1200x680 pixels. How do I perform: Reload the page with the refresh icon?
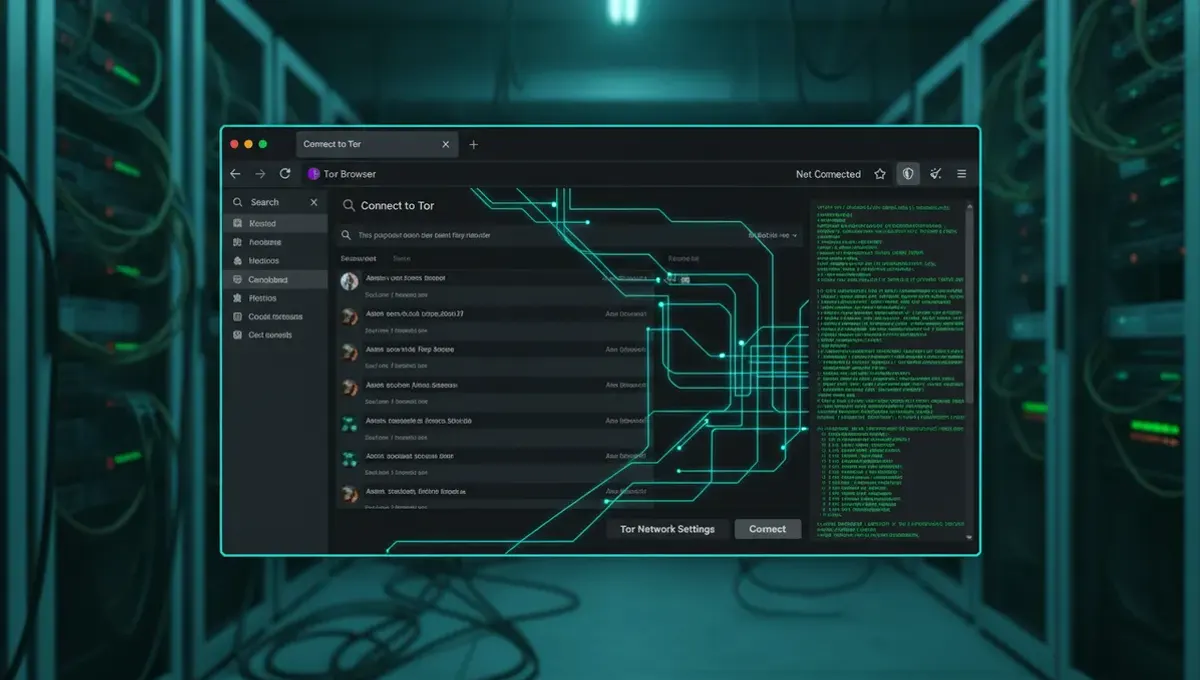click(285, 174)
